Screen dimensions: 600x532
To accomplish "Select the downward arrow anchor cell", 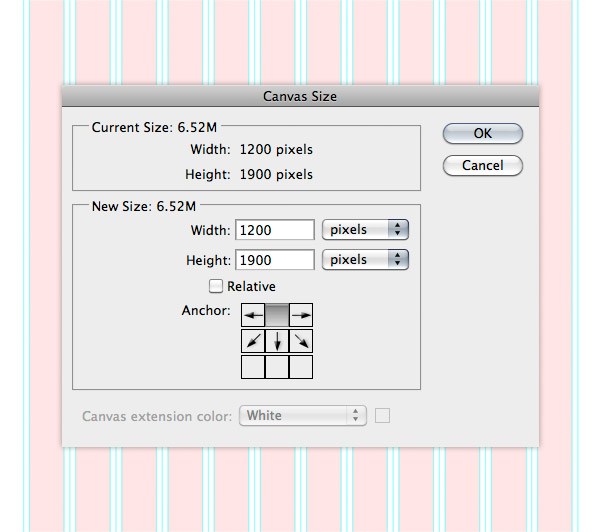I will 277,341.
